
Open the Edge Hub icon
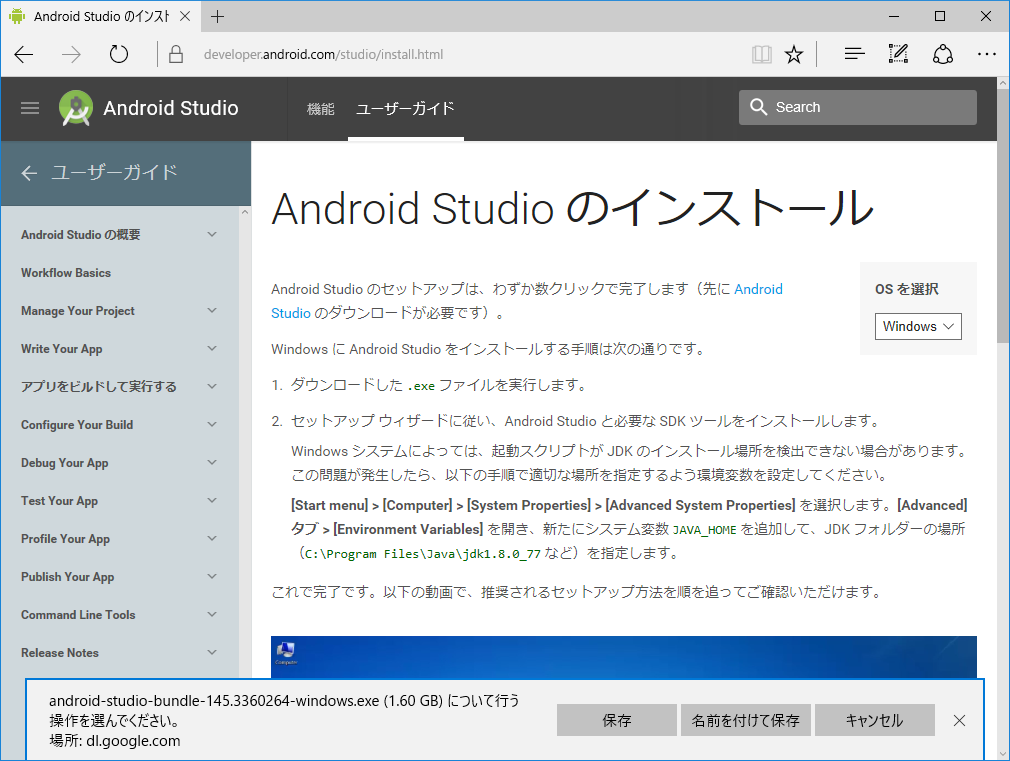click(x=854, y=54)
